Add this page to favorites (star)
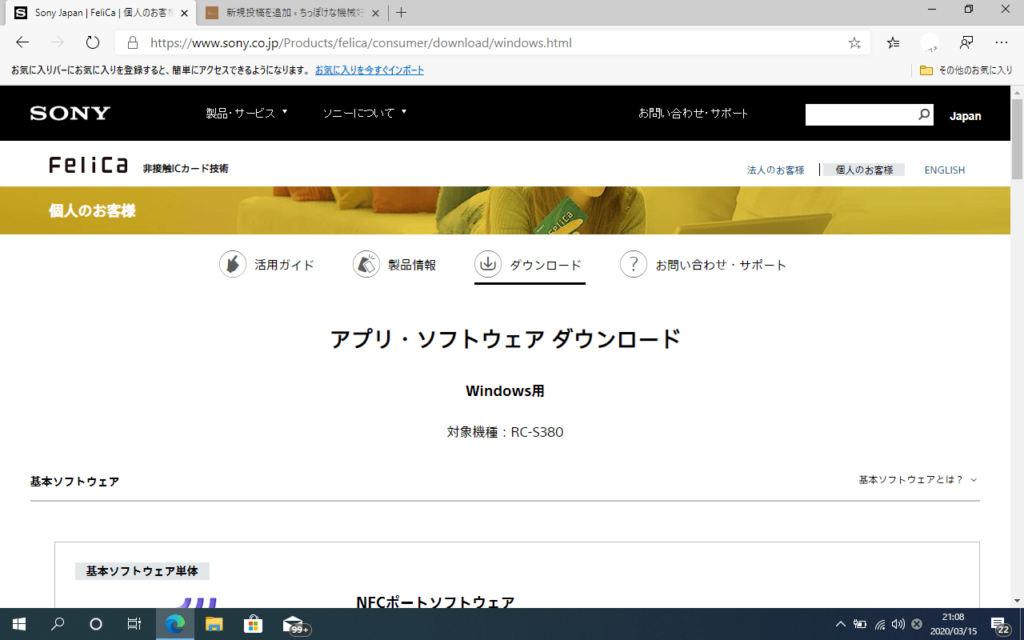 pyautogui.click(x=854, y=43)
